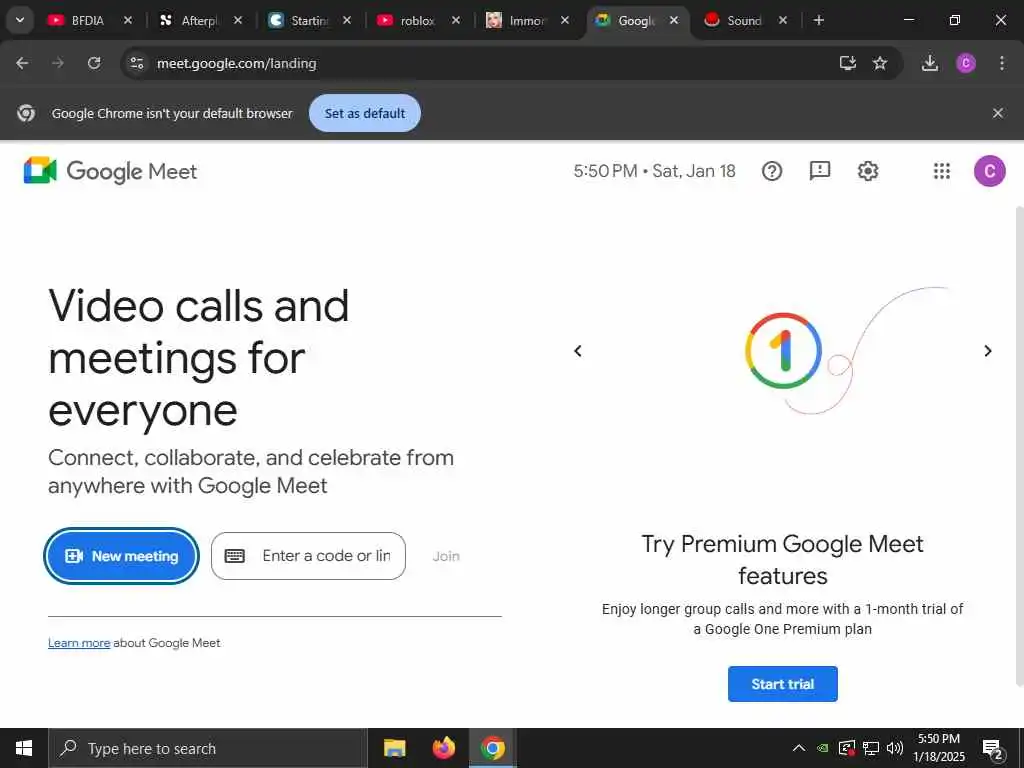This screenshot has height=768, width=1024.
Task: Open network icon in system tray
Action: [x=871, y=748]
